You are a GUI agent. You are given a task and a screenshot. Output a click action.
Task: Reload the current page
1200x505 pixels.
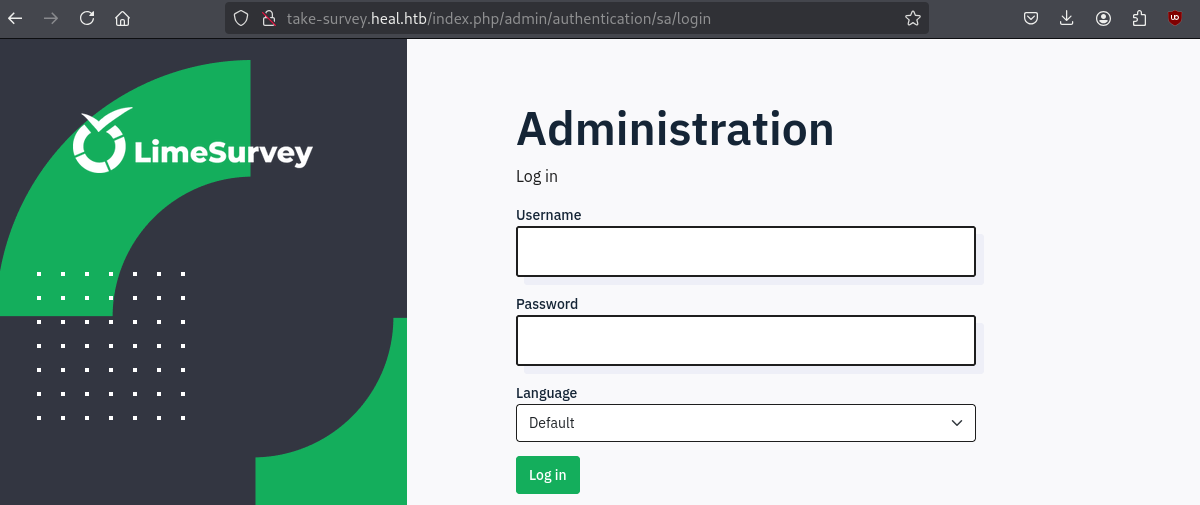pyautogui.click(x=87, y=18)
